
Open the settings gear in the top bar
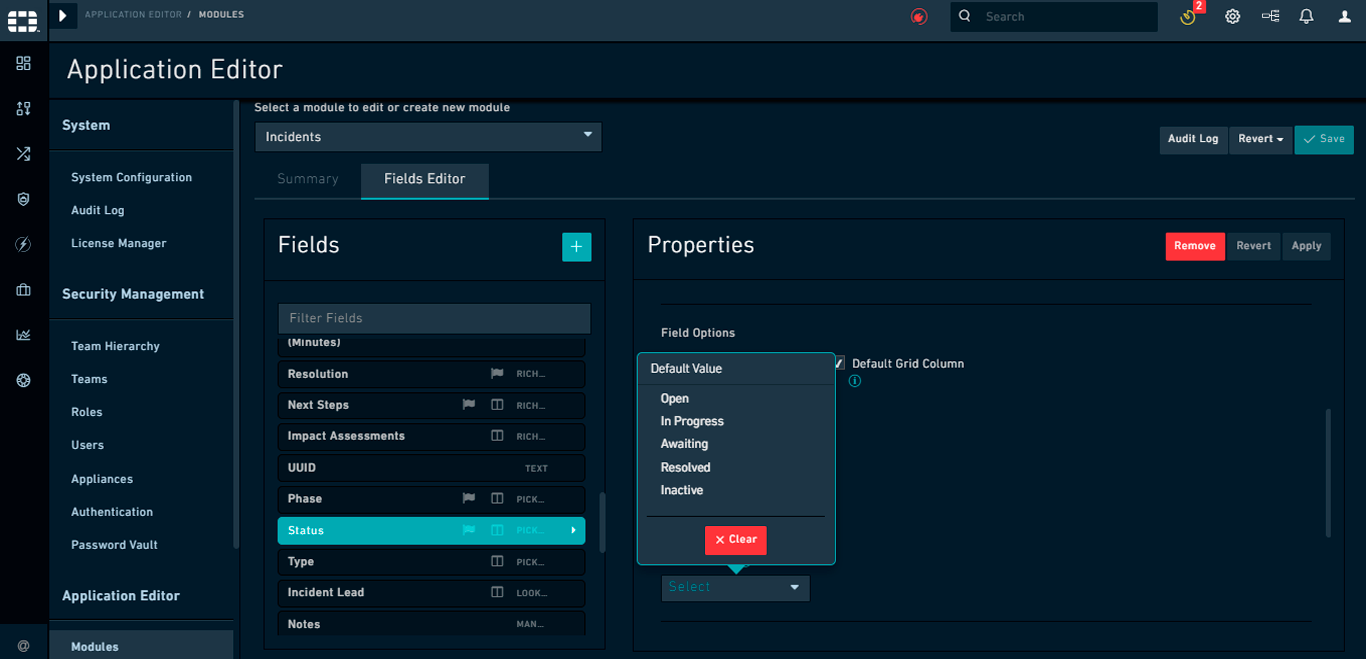pyautogui.click(x=1232, y=16)
